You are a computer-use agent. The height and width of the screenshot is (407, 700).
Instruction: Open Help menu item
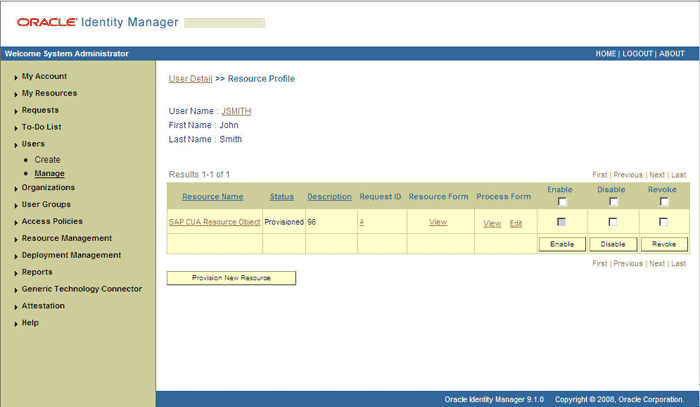click(30, 323)
